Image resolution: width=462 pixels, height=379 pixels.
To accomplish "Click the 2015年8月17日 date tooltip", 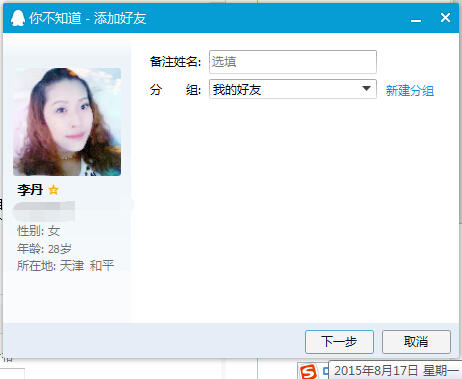I will [x=395, y=370].
